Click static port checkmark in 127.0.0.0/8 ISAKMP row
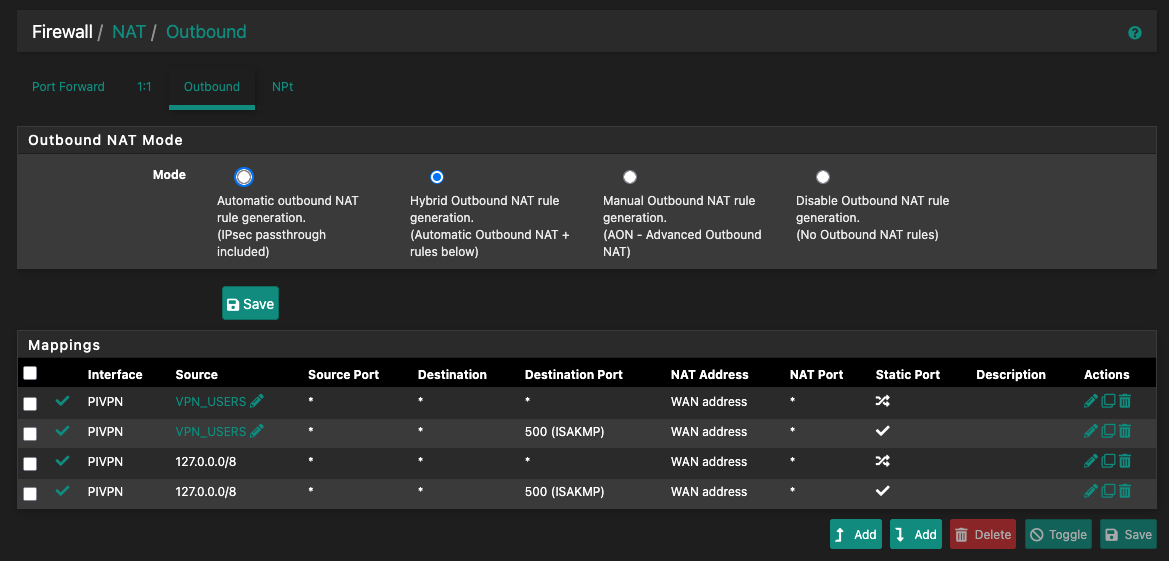This screenshot has width=1169, height=561. pos(883,491)
